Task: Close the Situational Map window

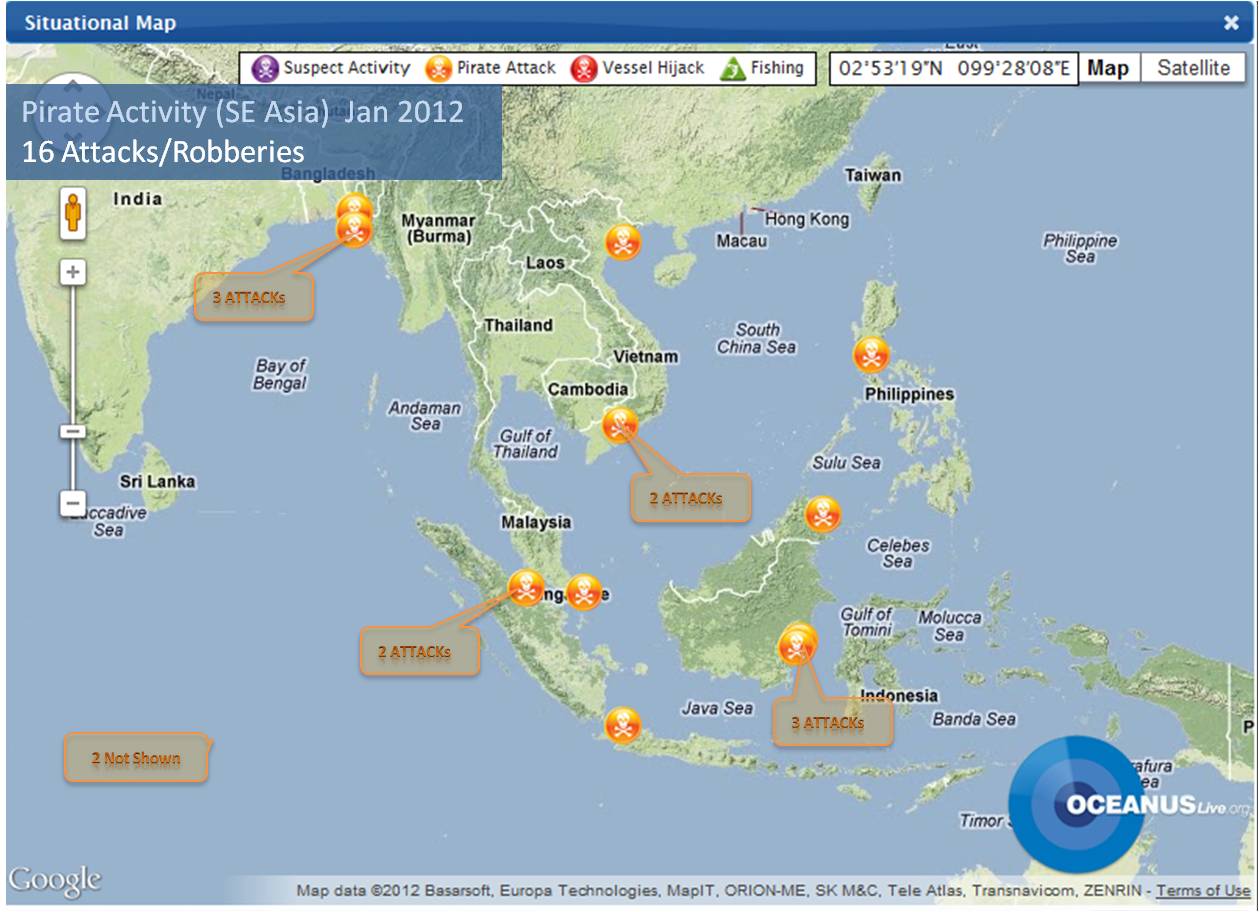Action: pyautogui.click(x=1231, y=23)
